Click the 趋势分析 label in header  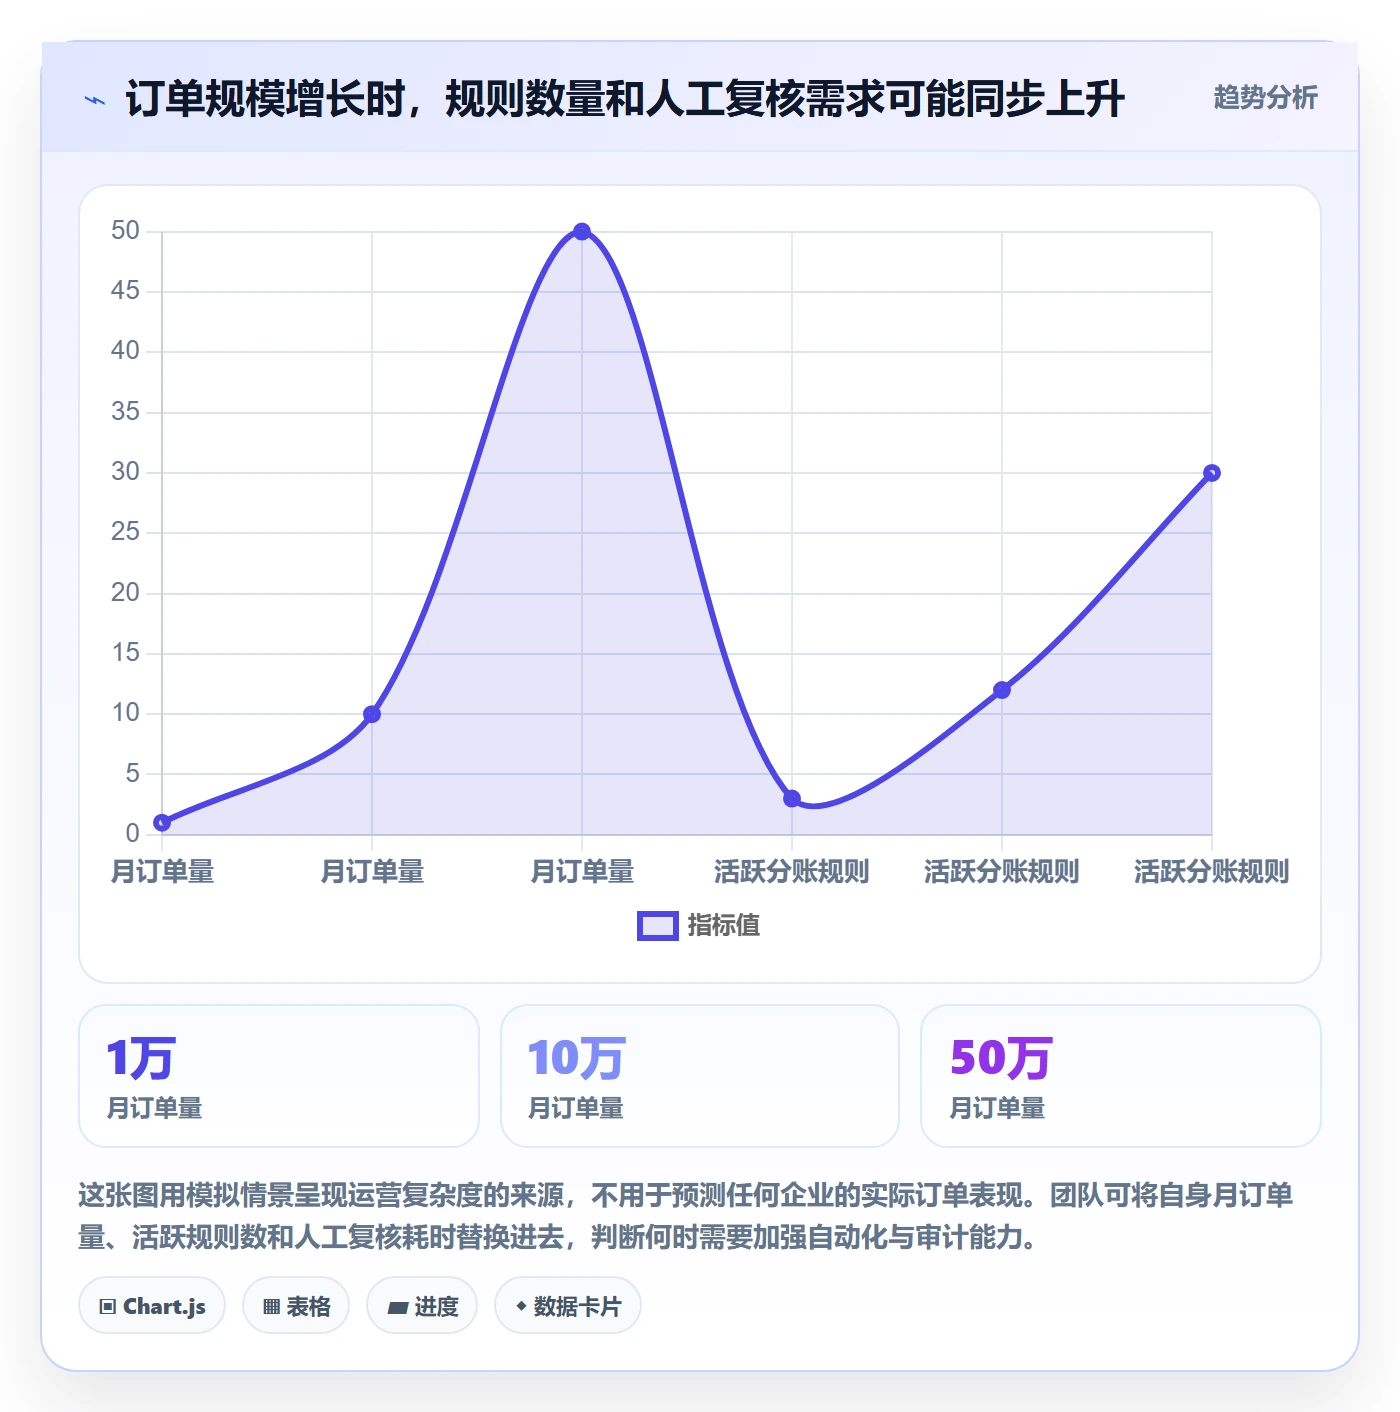(x=1265, y=97)
